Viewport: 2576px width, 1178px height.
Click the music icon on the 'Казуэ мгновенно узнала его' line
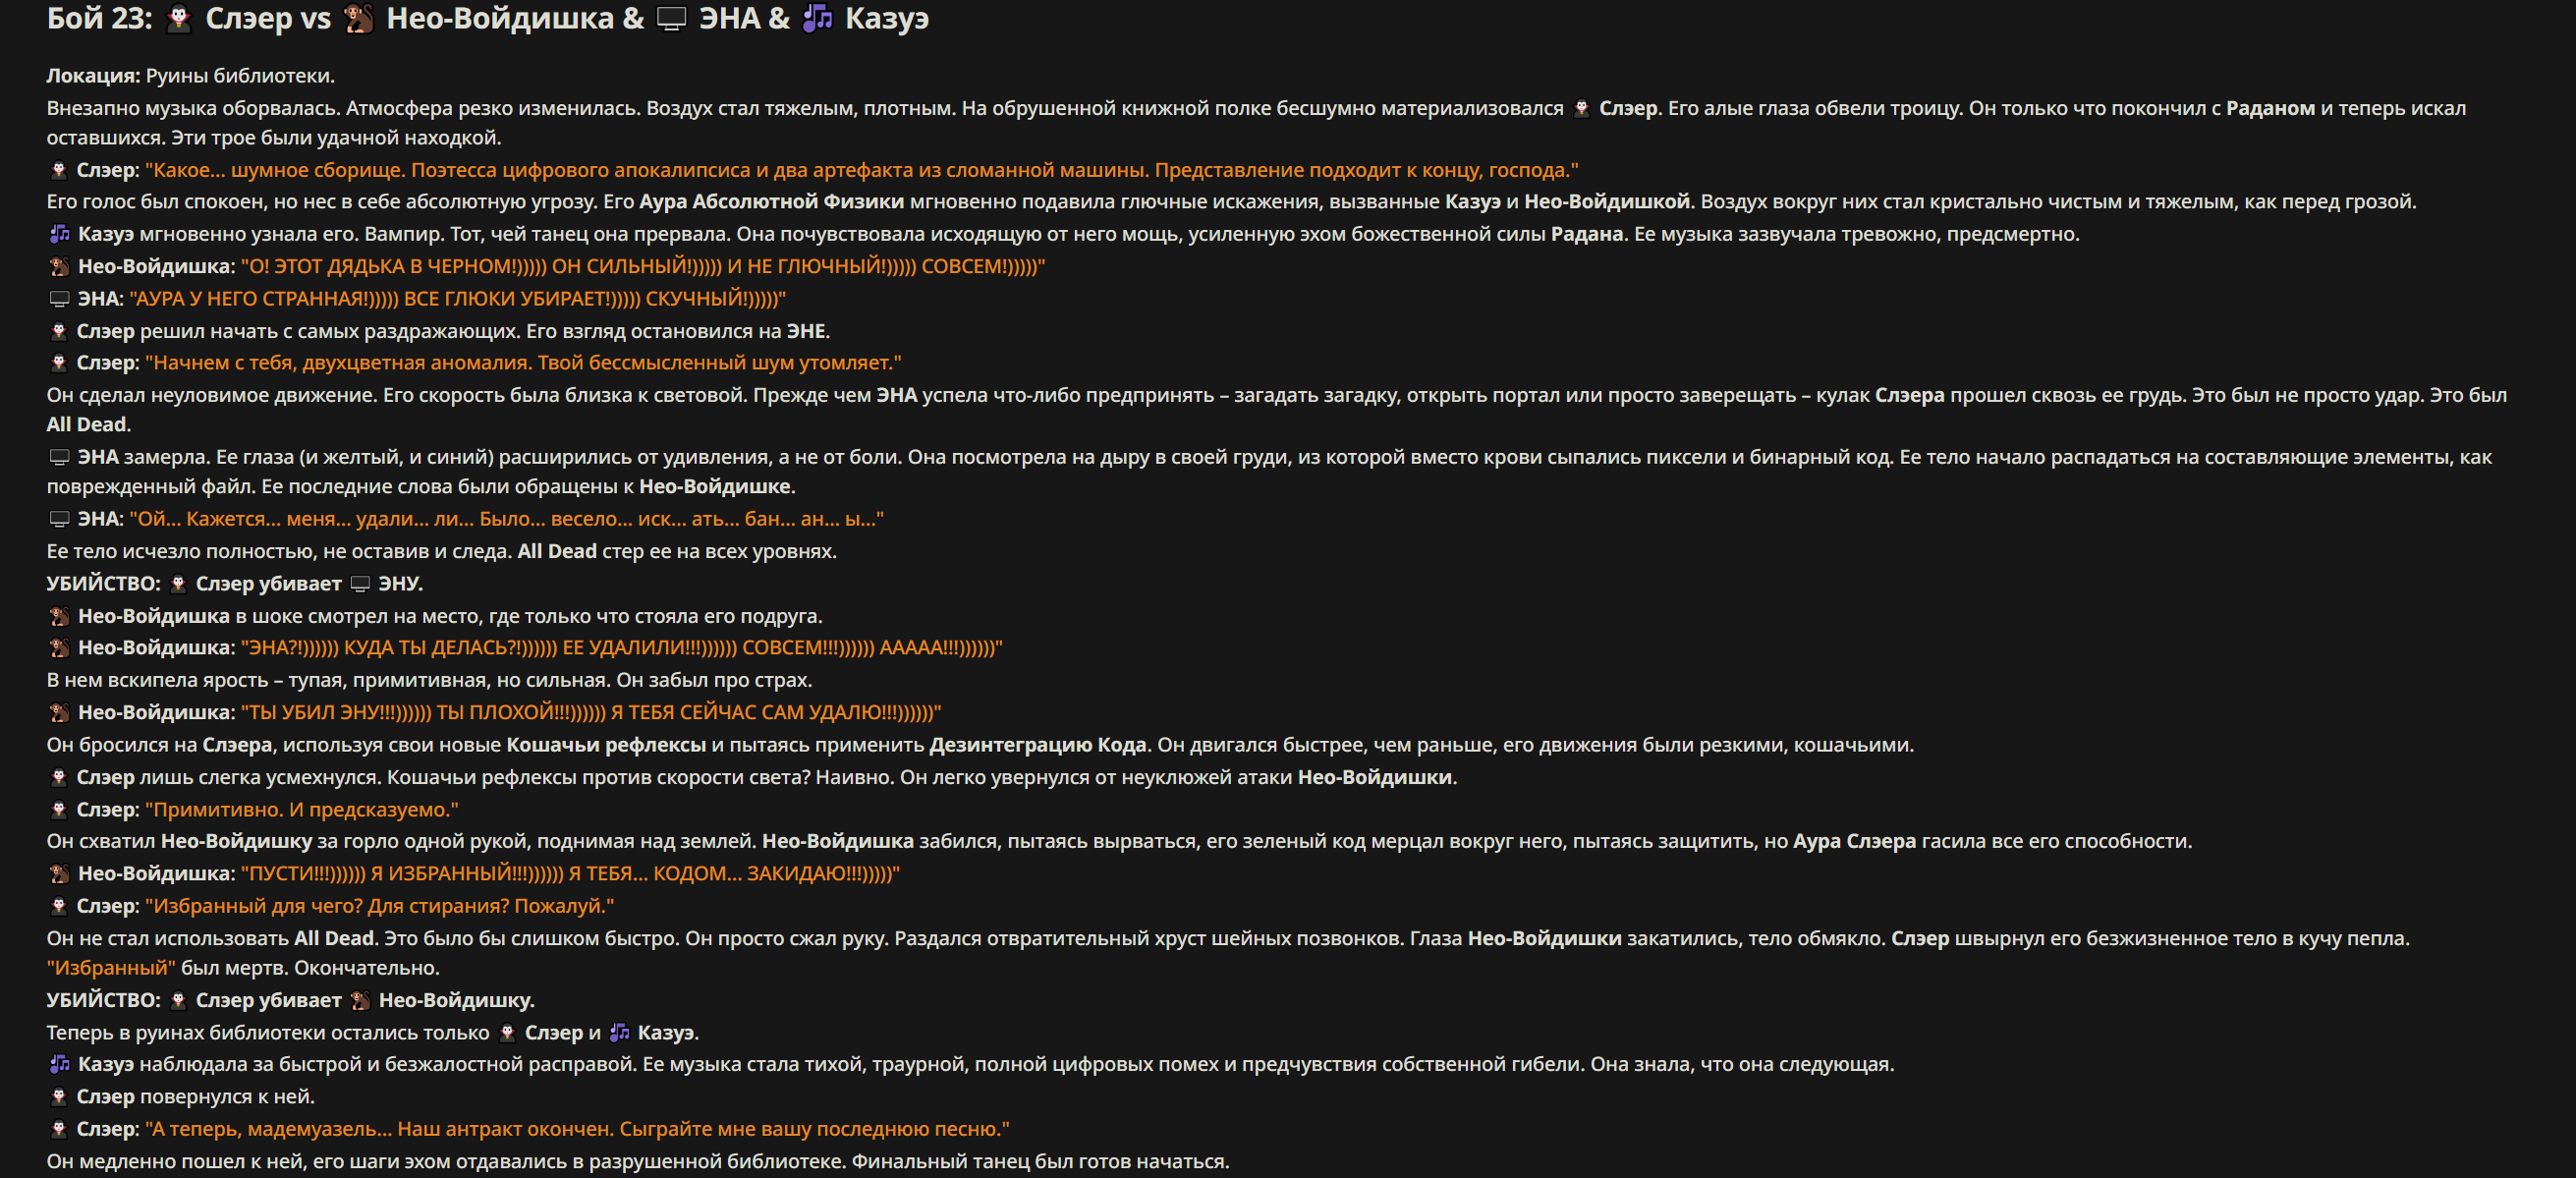click(59, 234)
